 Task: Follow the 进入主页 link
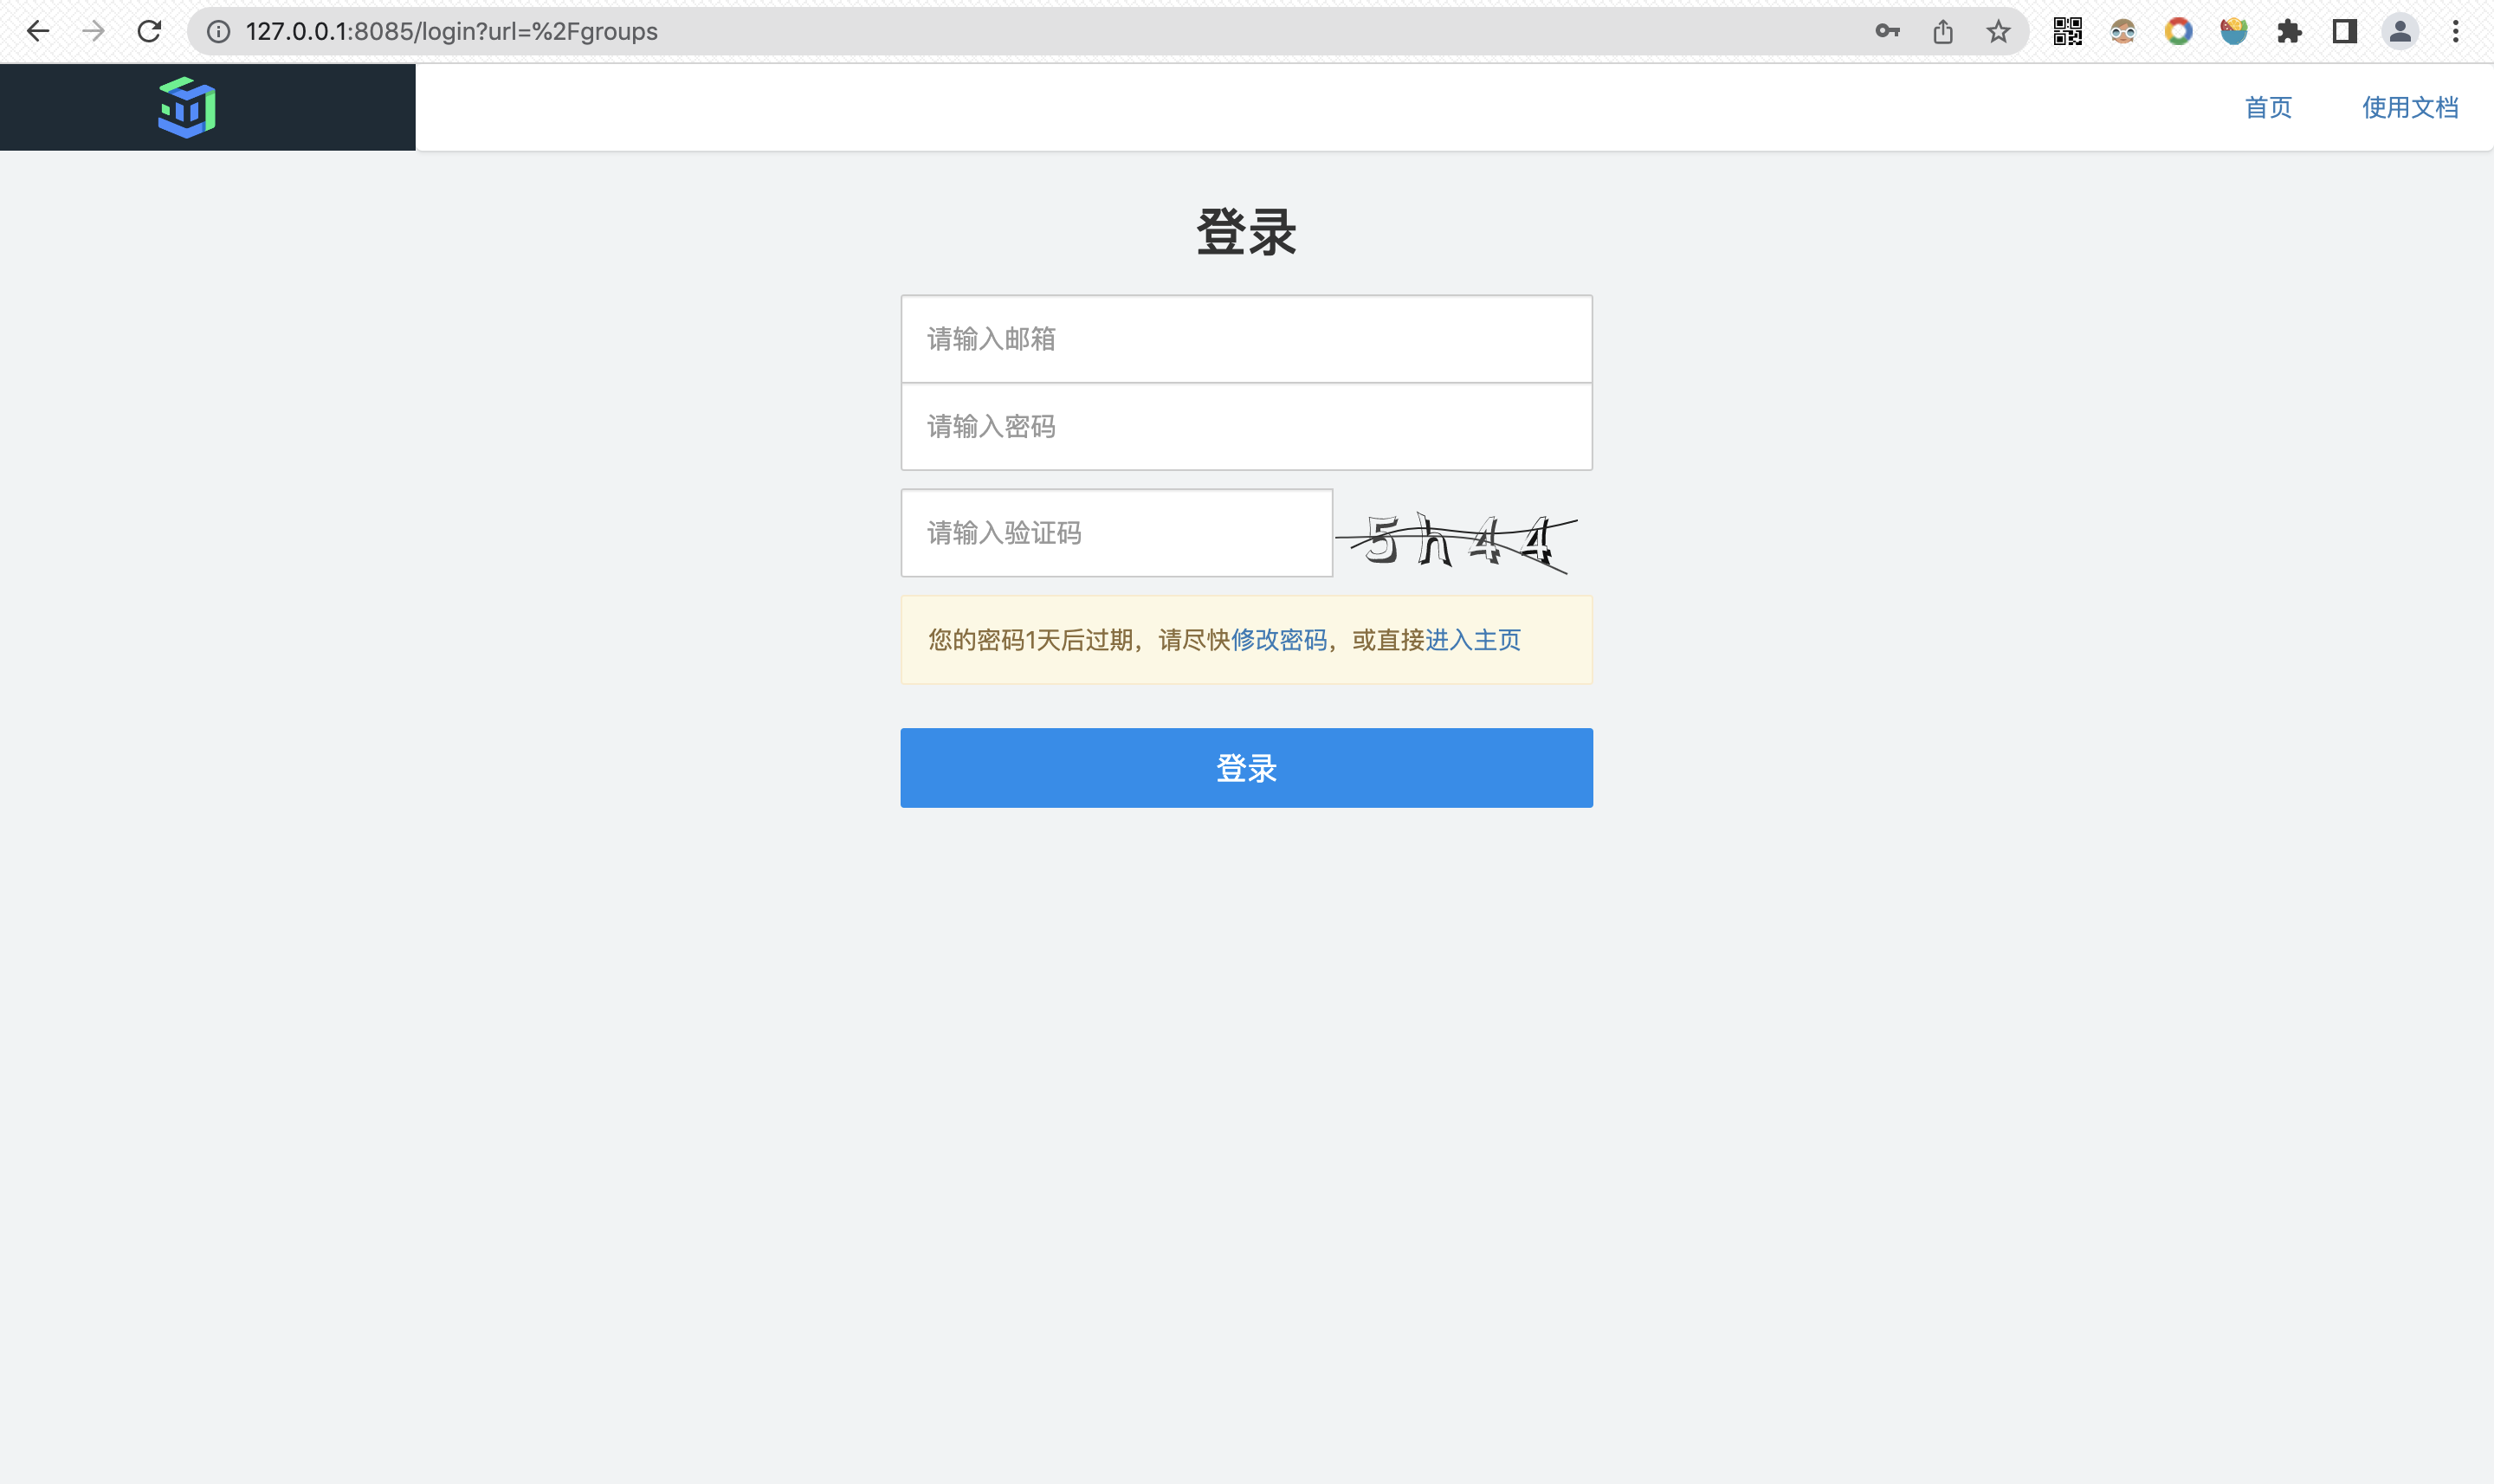1473,640
